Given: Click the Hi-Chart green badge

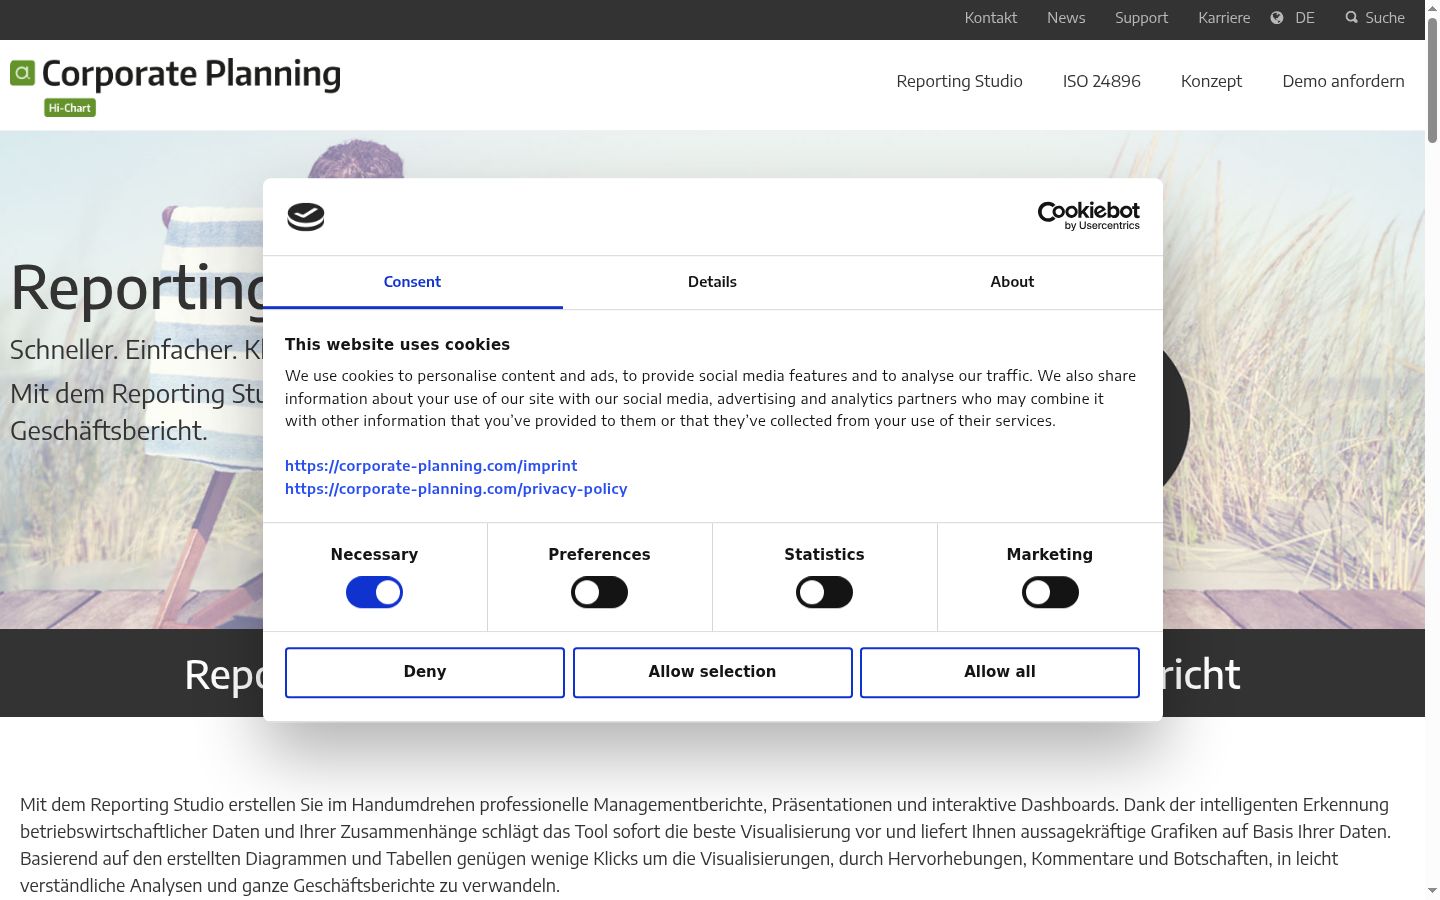Looking at the screenshot, I should 70,108.
